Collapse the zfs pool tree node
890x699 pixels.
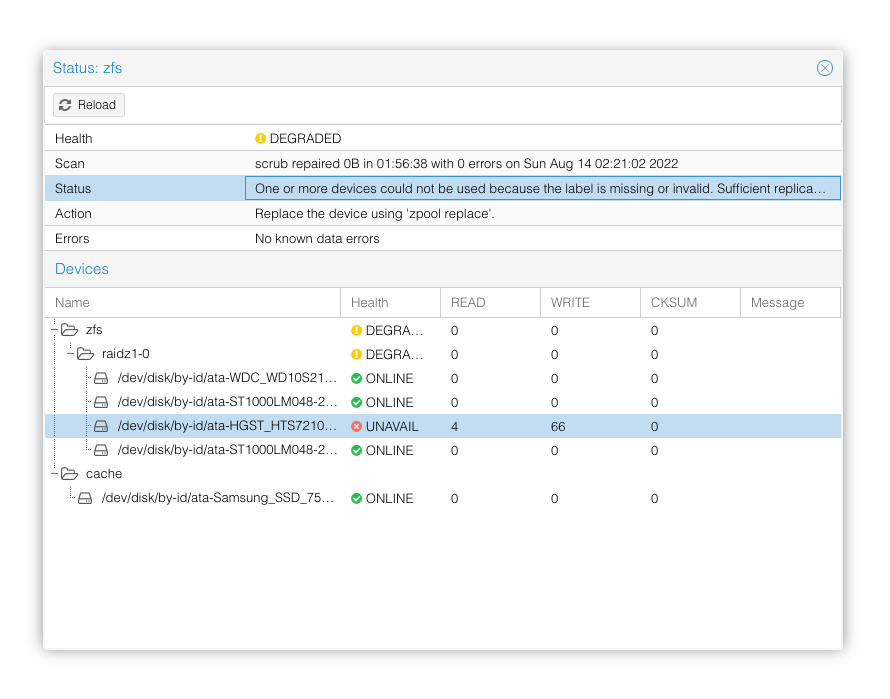pos(54,330)
